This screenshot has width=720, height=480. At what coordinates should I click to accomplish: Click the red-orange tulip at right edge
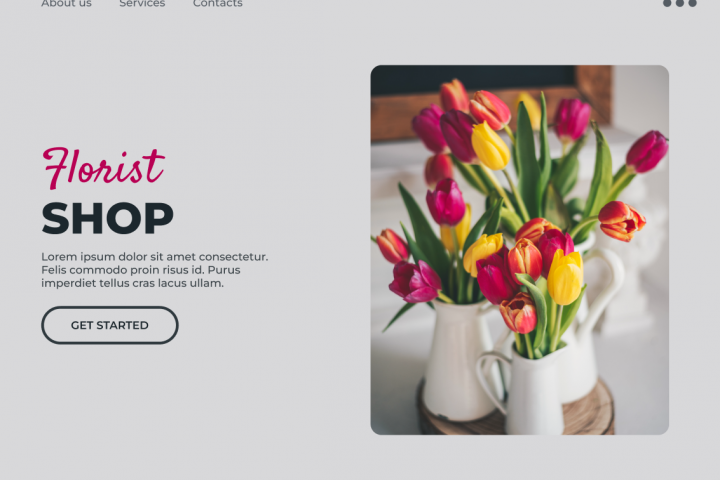(621, 221)
